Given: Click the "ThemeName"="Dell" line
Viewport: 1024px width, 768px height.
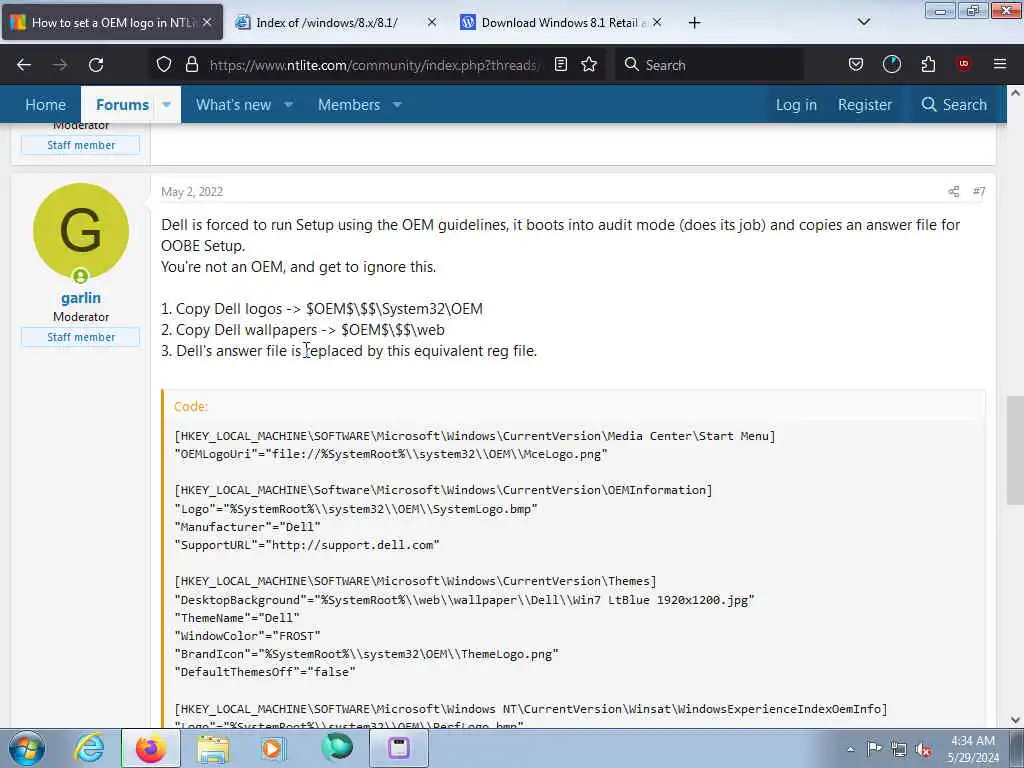Looking at the screenshot, I should point(237,617).
